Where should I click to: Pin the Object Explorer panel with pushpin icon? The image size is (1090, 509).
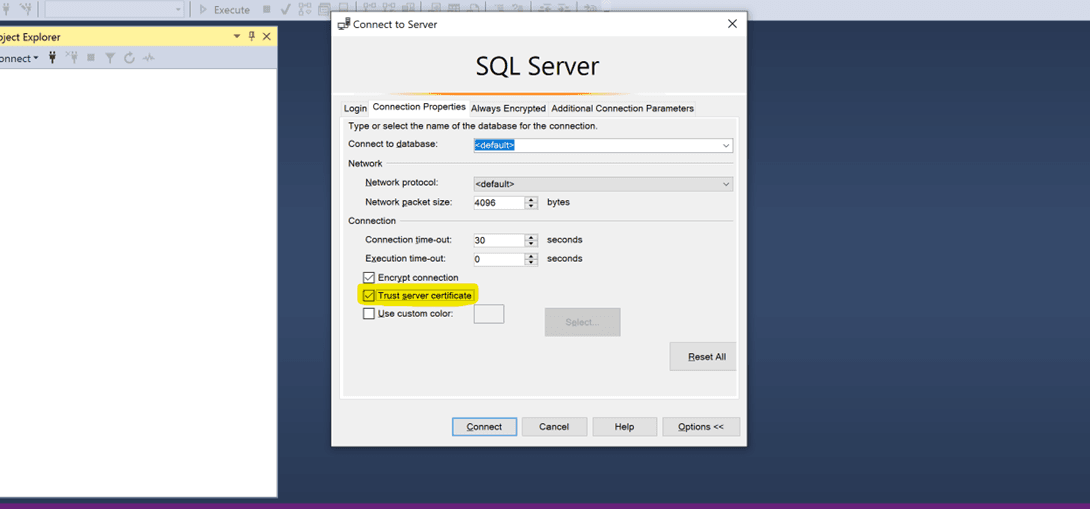[x=252, y=37]
